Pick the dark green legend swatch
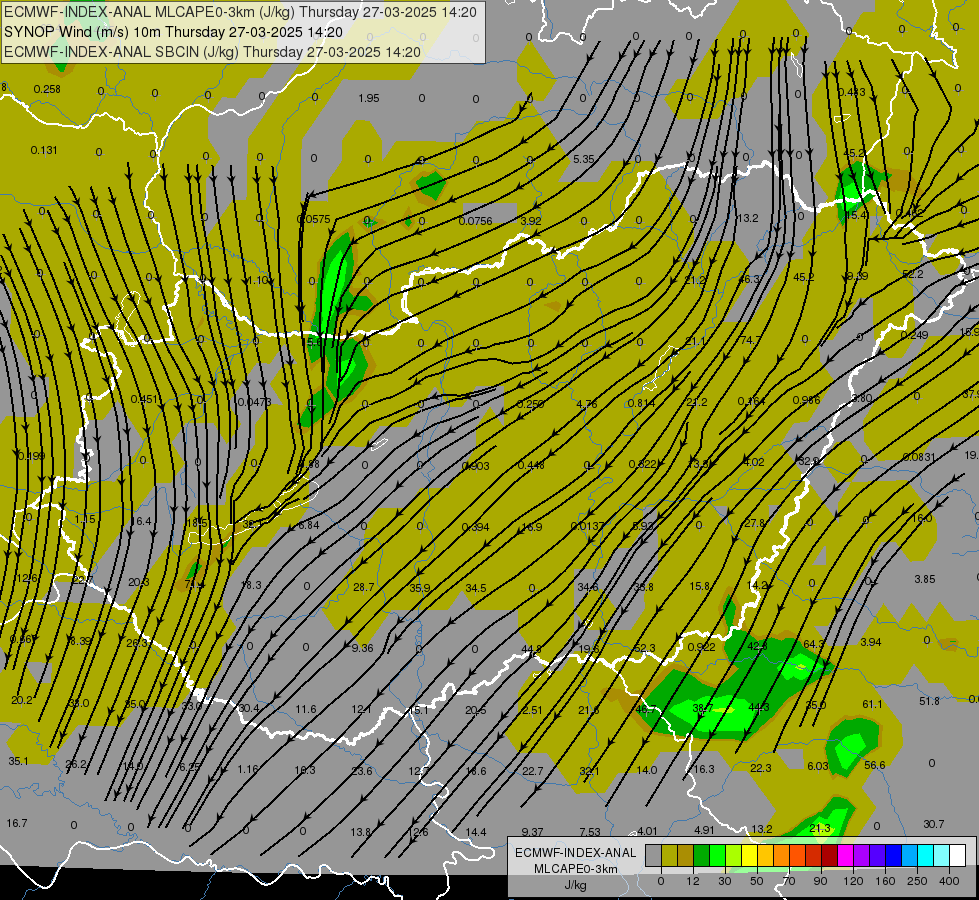 pyautogui.click(x=702, y=855)
